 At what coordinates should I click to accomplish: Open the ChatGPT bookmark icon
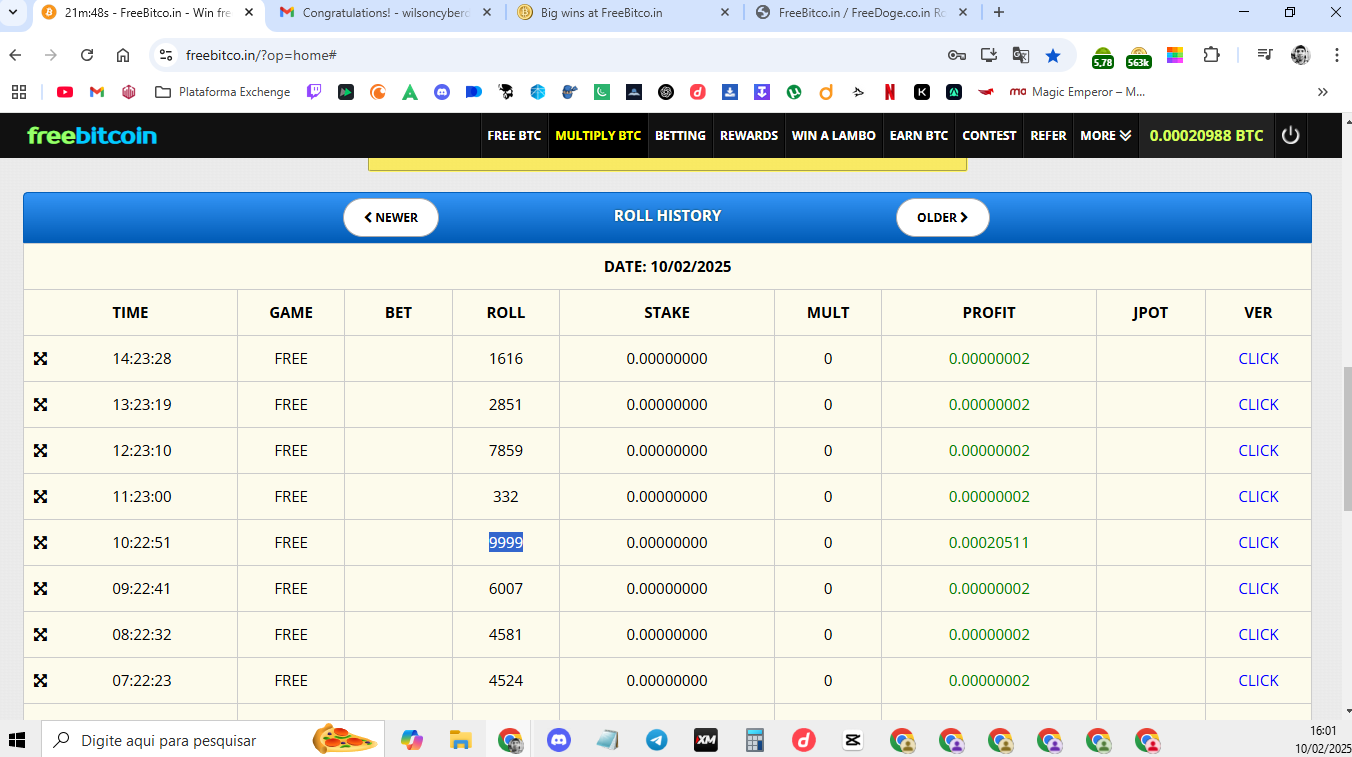[x=666, y=92]
